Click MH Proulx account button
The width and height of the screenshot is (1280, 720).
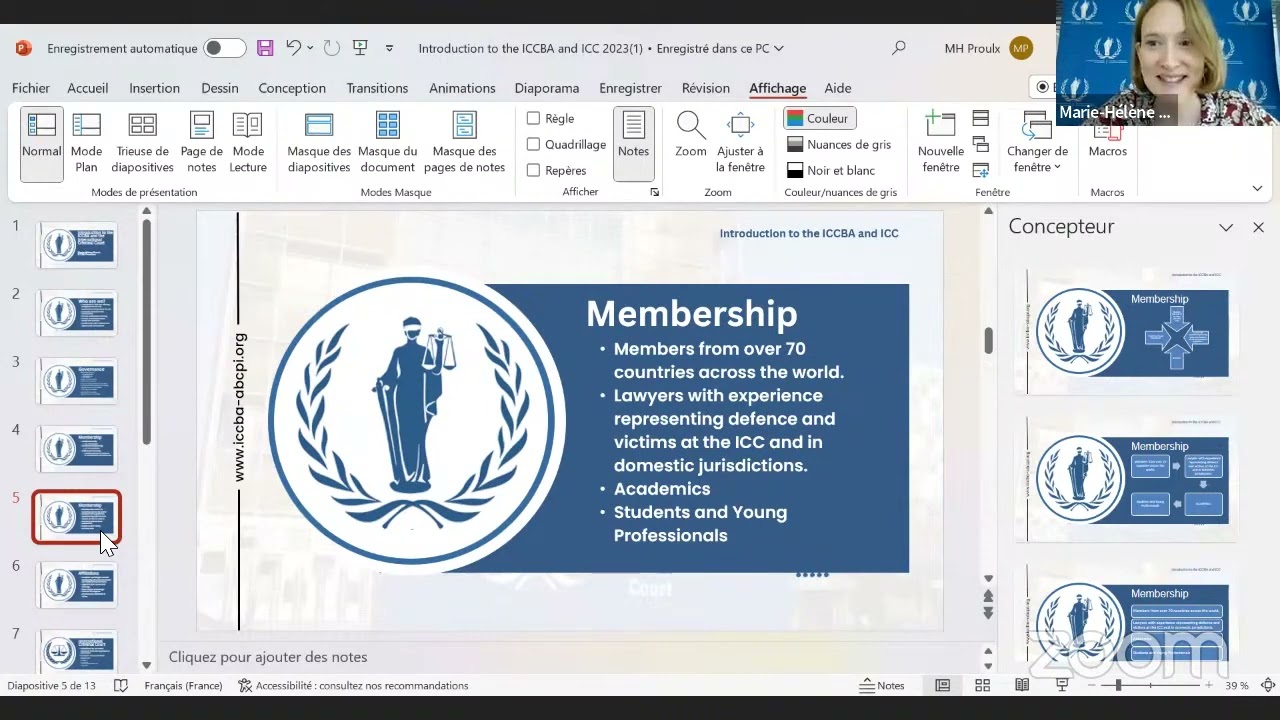click(x=988, y=48)
